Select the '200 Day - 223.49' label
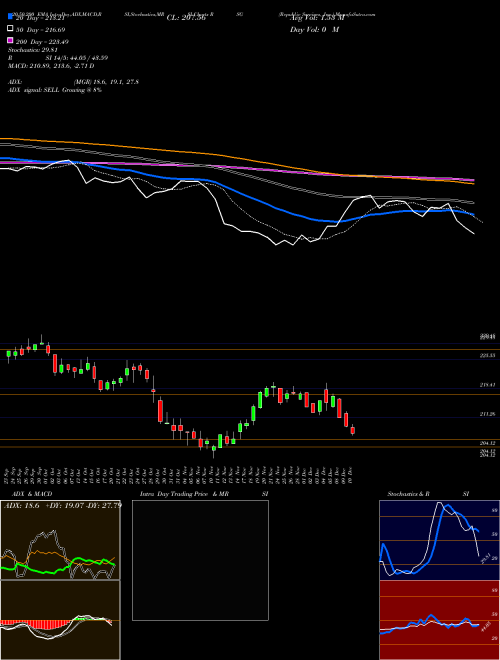Image resolution: width=500 pixels, height=660 pixels. point(42,42)
